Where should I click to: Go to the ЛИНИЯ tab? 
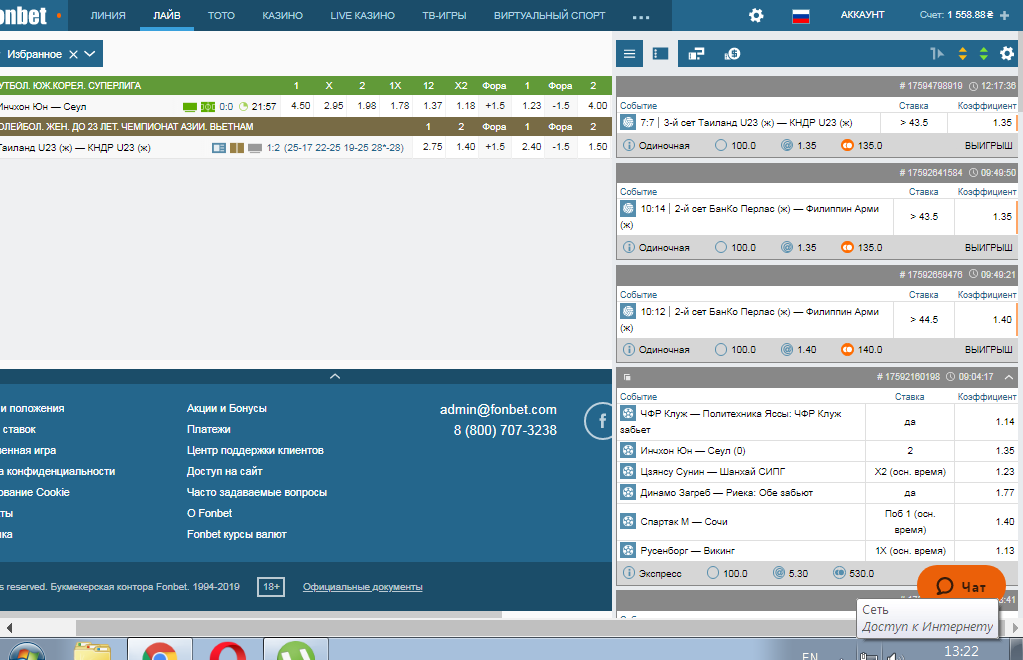[x=108, y=15]
